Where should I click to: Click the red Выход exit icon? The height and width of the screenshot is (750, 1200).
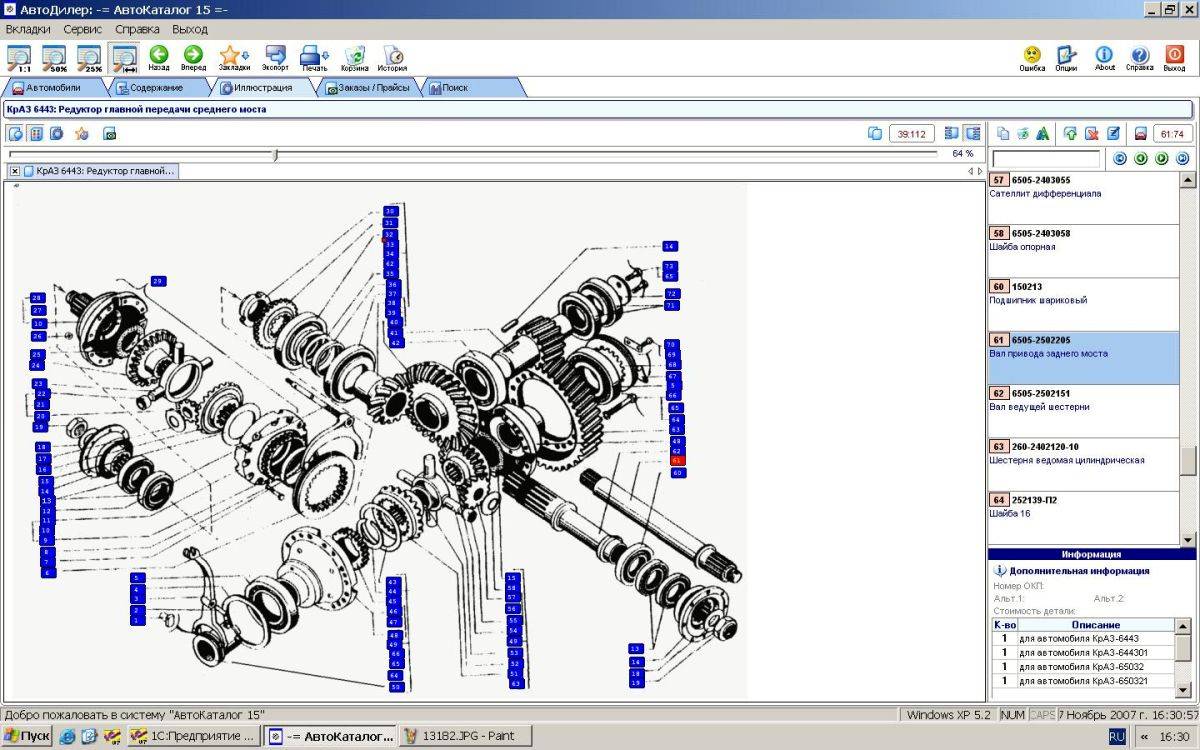1174,59
